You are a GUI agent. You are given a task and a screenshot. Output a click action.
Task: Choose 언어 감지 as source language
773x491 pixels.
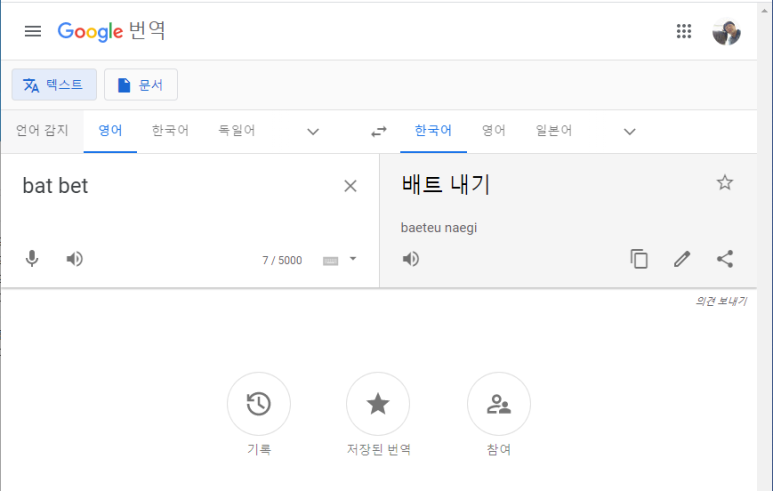tap(42, 131)
